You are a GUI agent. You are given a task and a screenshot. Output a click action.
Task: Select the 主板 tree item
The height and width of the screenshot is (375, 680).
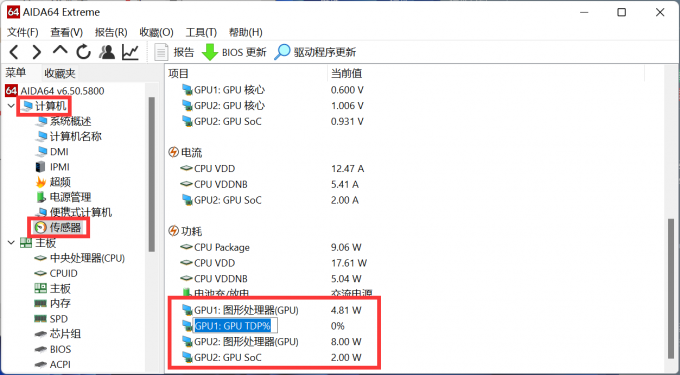[38, 243]
